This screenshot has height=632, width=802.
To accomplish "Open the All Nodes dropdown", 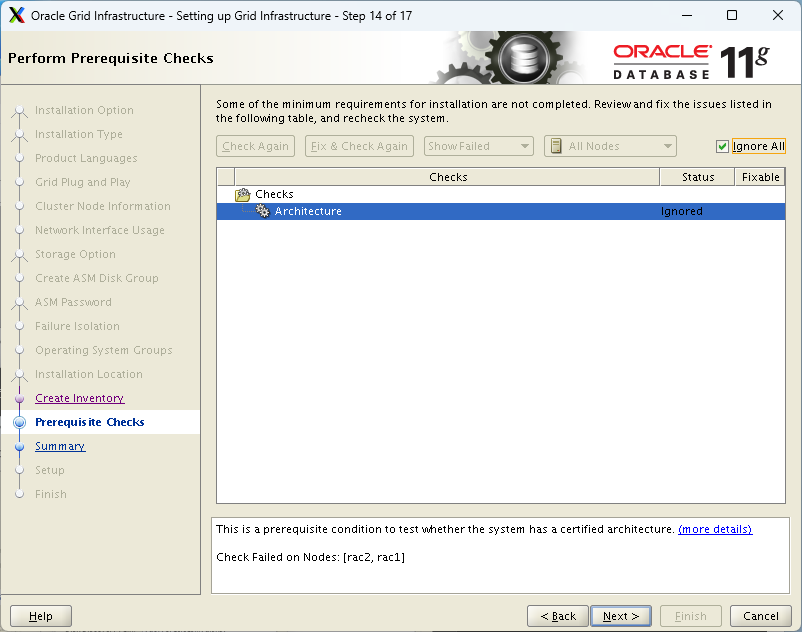I will 610,146.
